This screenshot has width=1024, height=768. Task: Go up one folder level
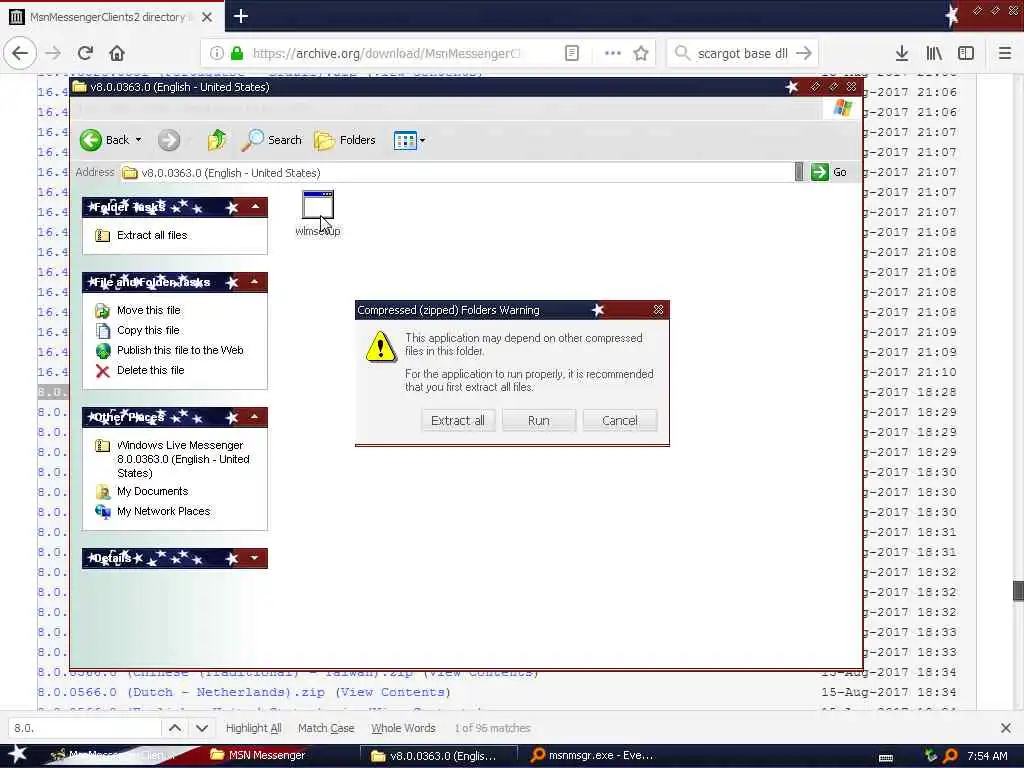[217, 140]
